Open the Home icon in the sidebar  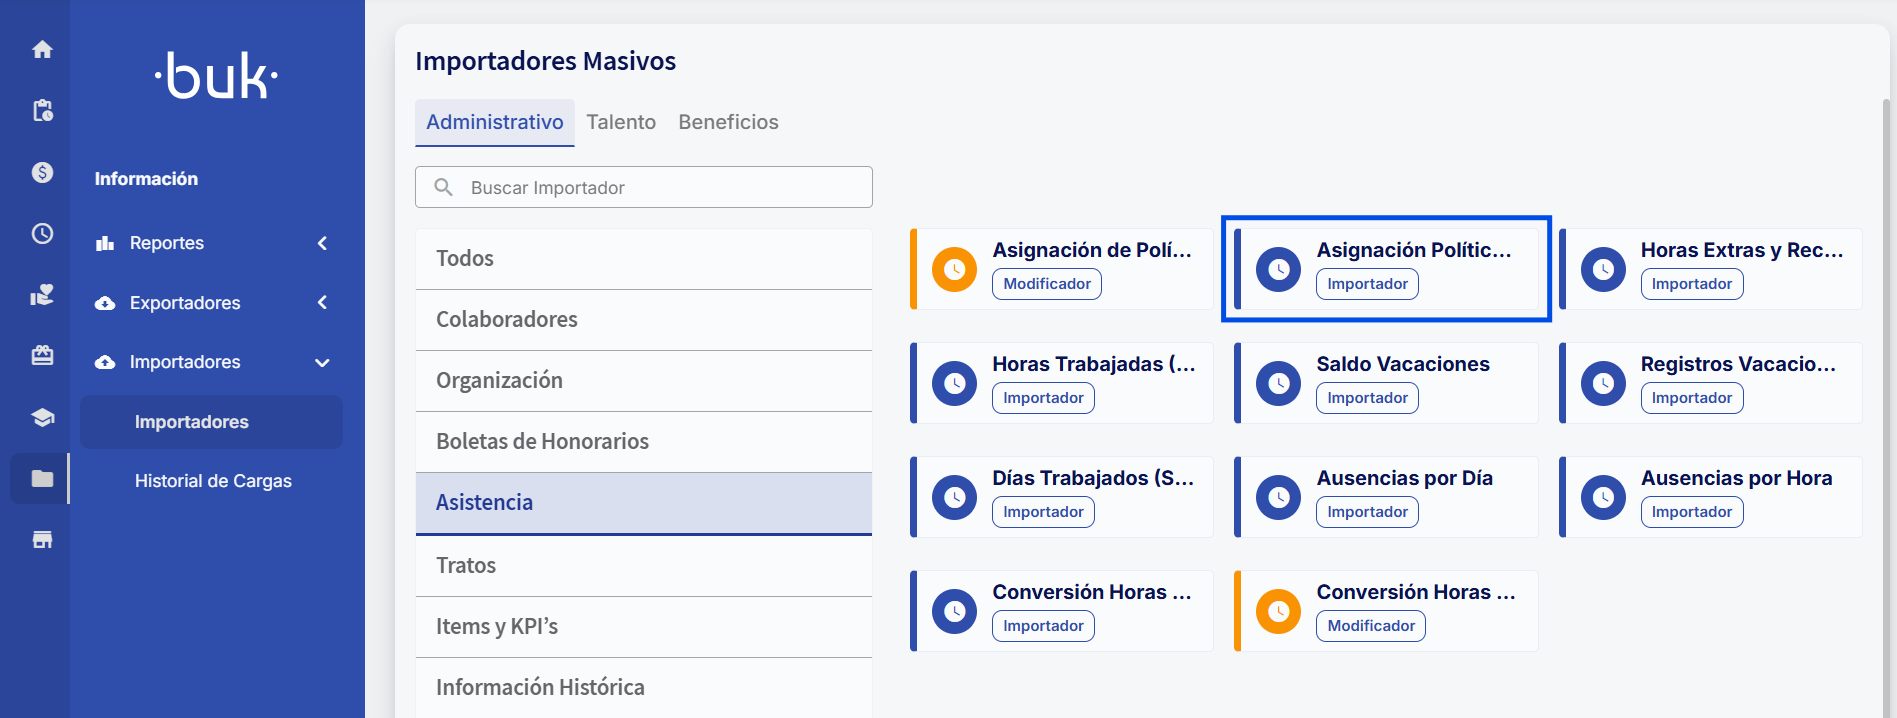(41, 49)
